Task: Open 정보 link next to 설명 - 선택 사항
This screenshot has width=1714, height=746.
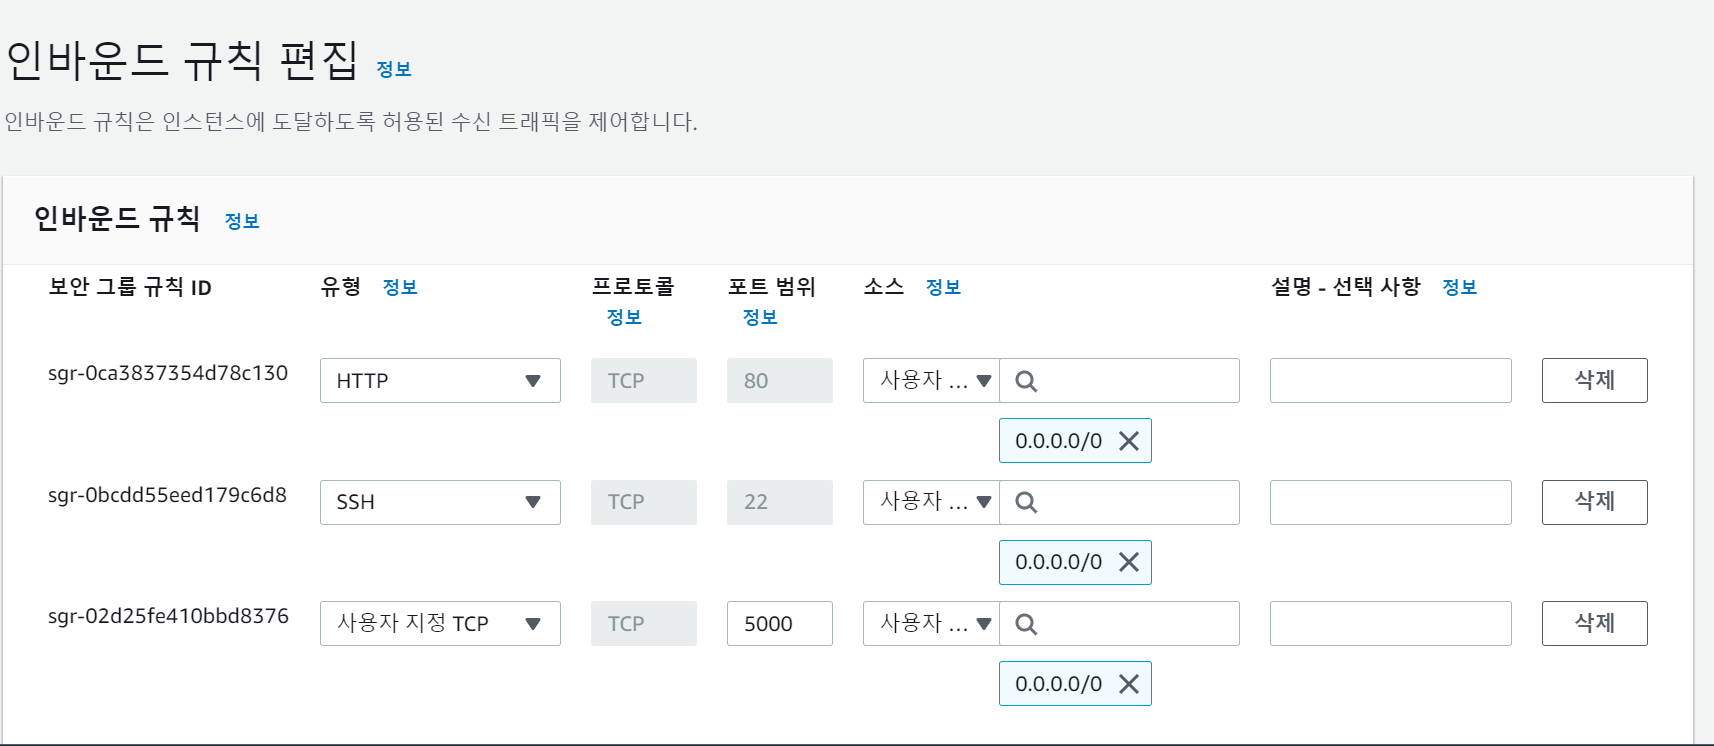Action: coord(1460,287)
